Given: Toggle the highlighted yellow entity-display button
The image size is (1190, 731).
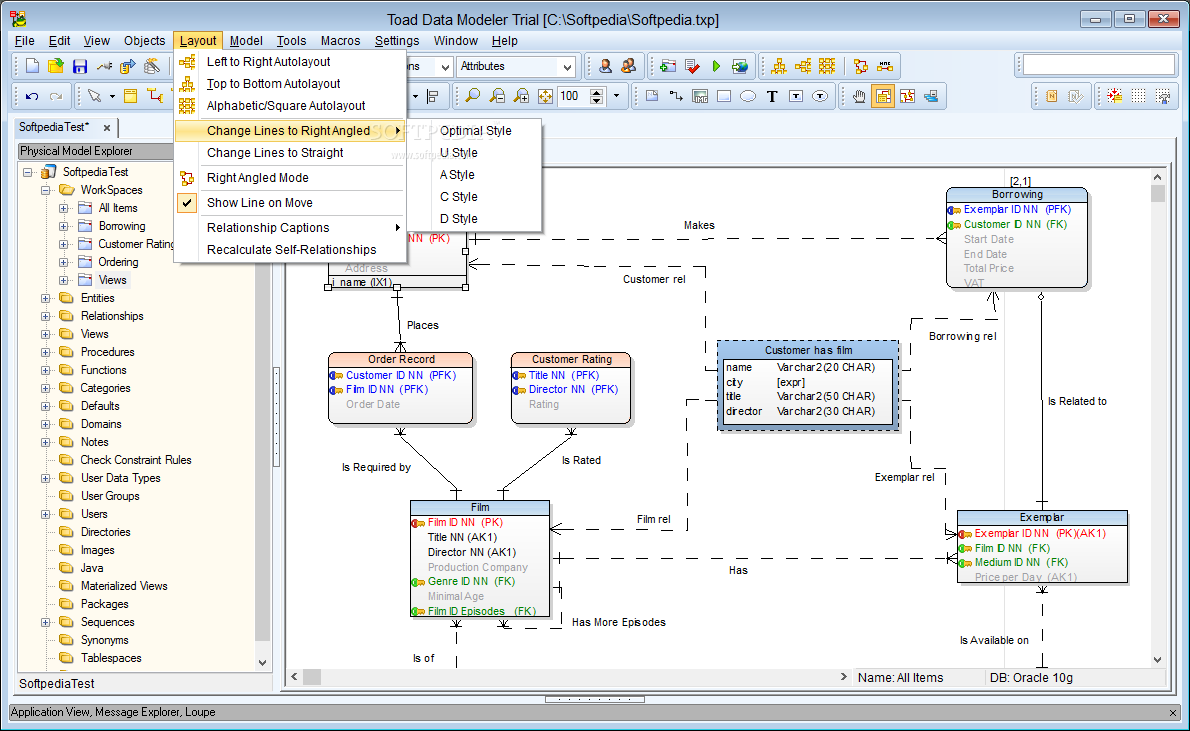Looking at the screenshot, I should pyautogui.click(x=883, y=96).
